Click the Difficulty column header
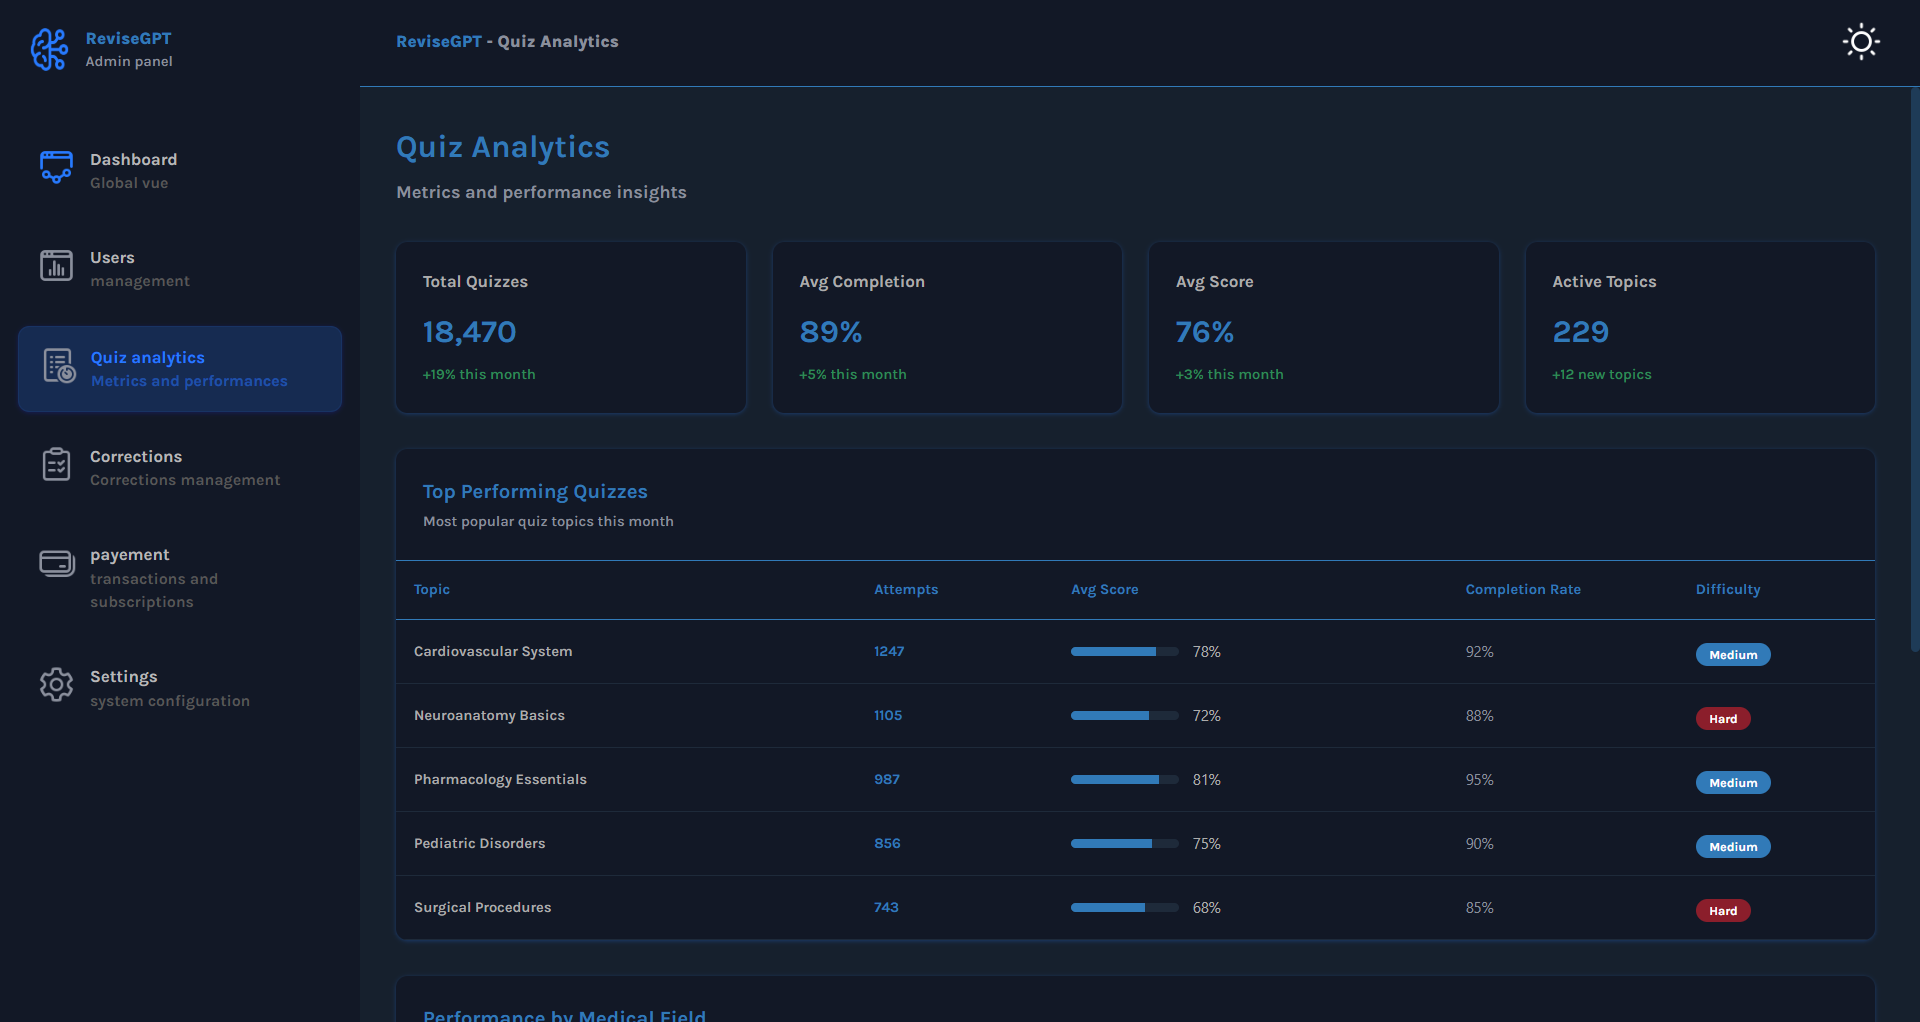The height and width of the screenshot is (1022, 1920). click(x=1728, y=590)
